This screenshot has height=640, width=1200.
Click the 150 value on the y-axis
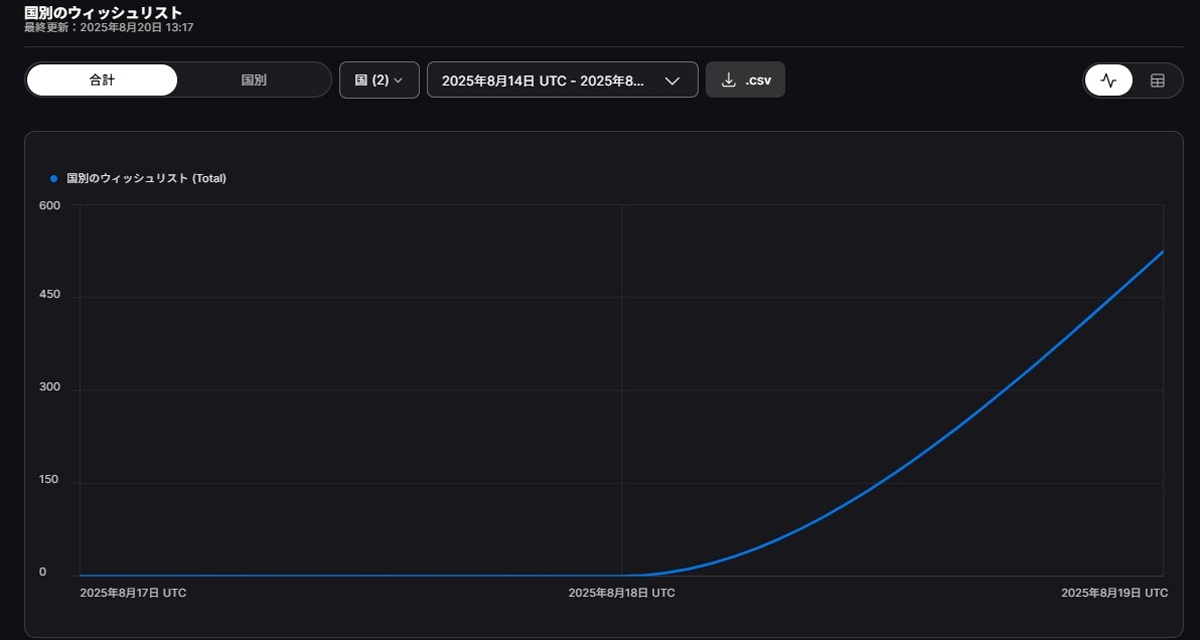coord(50,480)
